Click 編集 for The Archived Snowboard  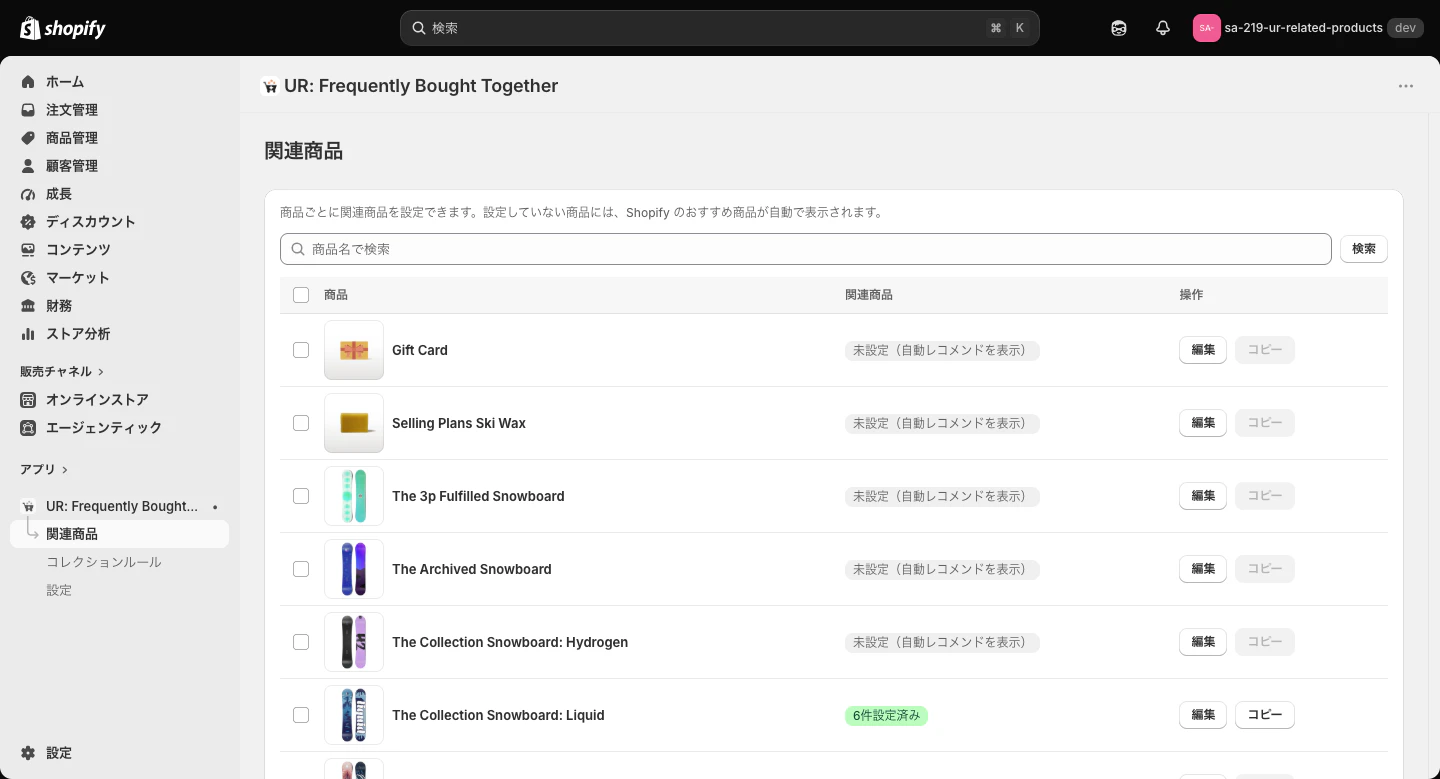point(1203,569)
